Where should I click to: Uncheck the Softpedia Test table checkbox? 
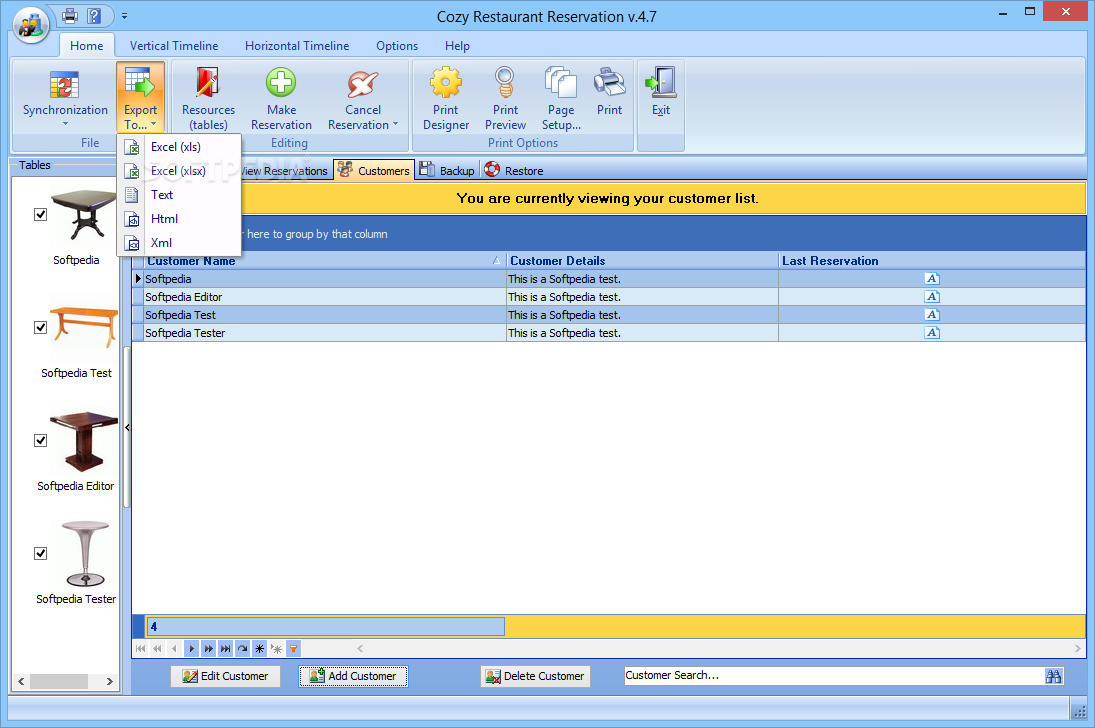41,328
